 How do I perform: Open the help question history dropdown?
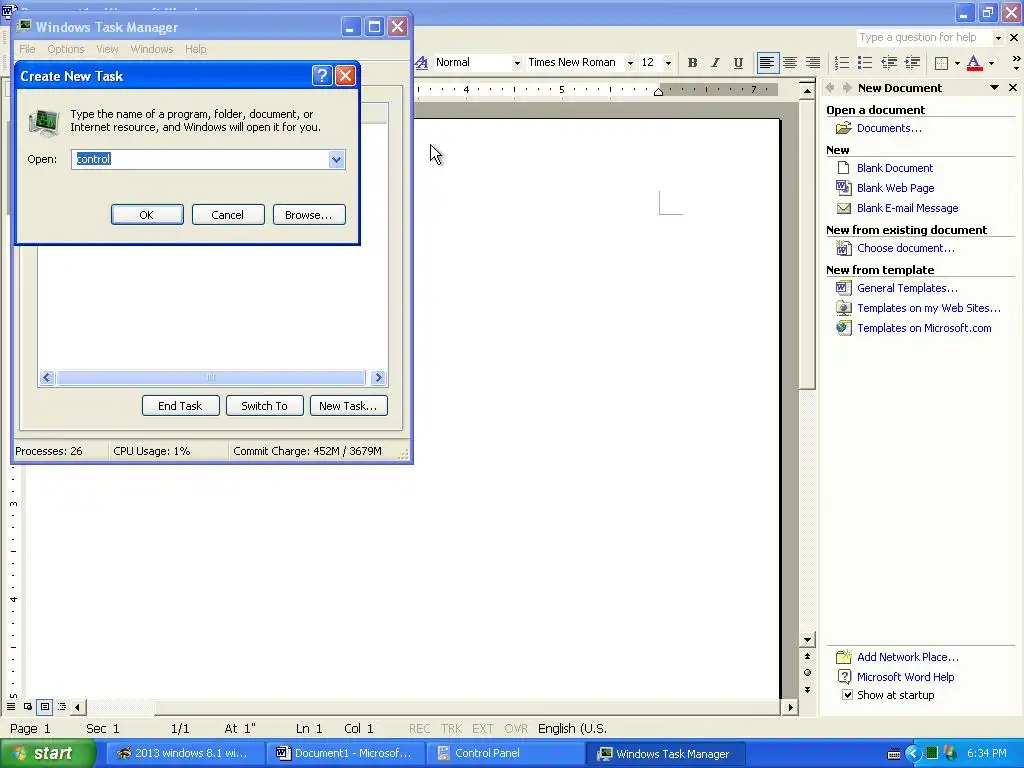coord(998,38)
